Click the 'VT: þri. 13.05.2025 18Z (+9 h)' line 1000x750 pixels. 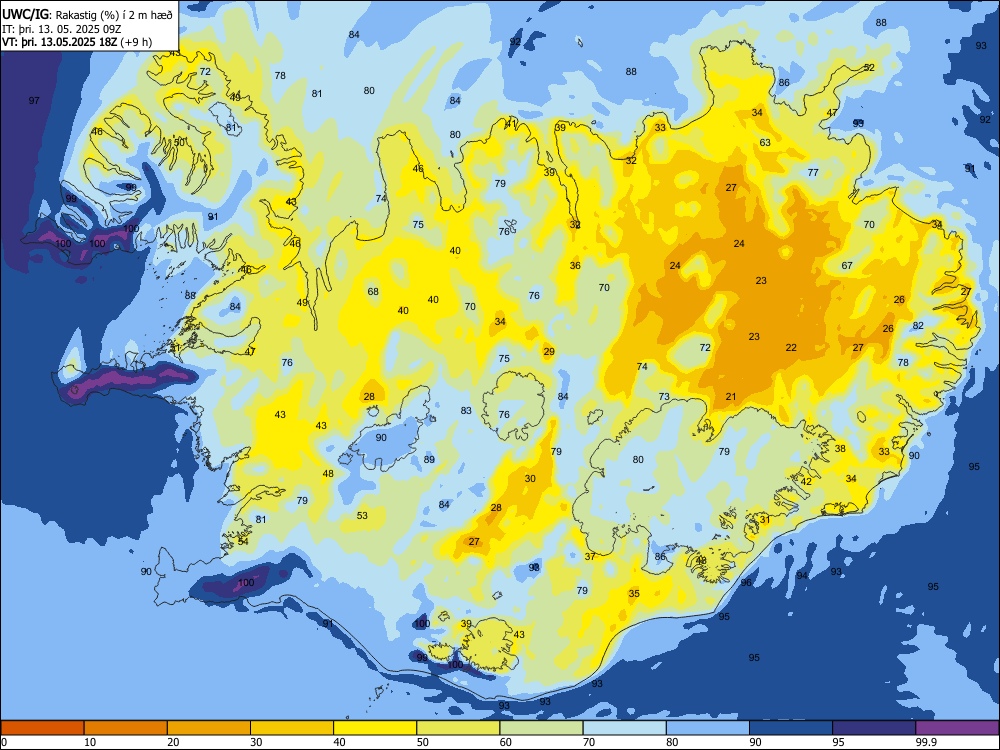point(77,42)
